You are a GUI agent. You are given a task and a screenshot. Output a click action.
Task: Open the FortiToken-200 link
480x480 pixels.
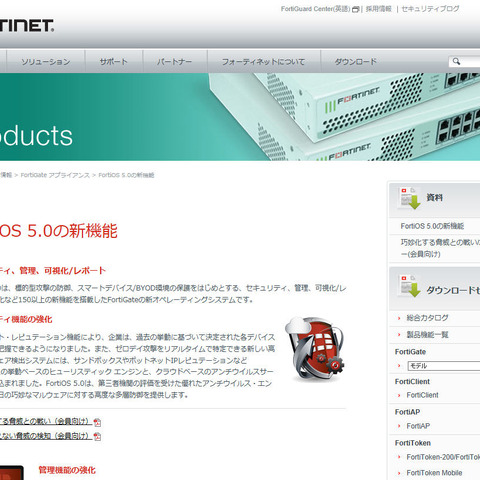[x=443, y=457]
